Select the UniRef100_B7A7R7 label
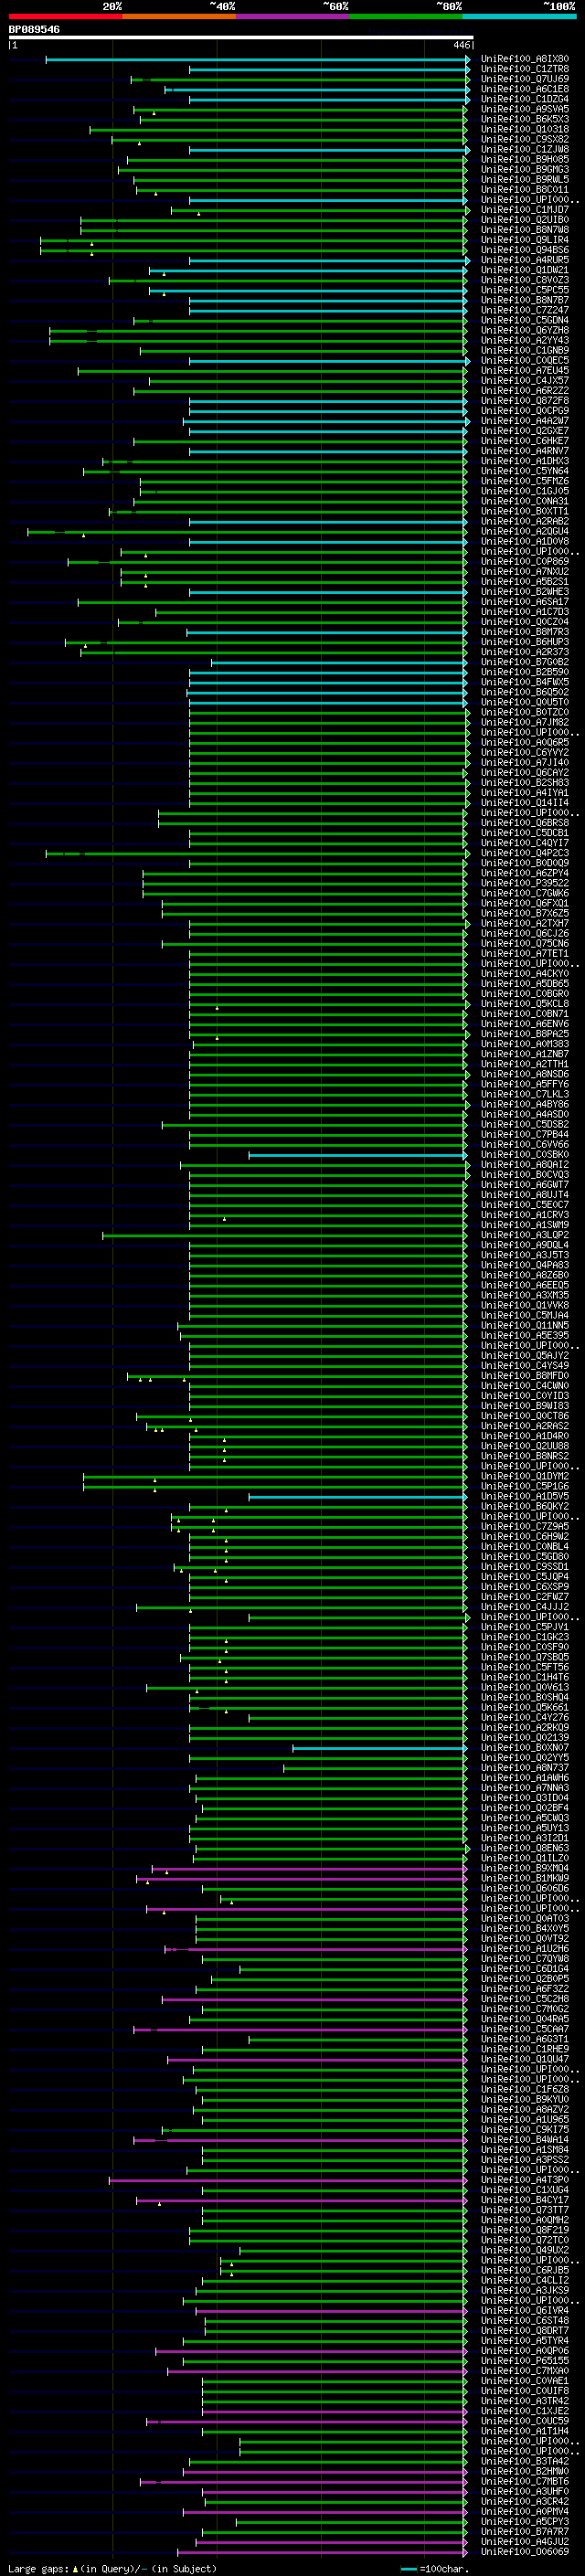Viewport: 585px width, 2576px height. click(x=525, y=2532)
